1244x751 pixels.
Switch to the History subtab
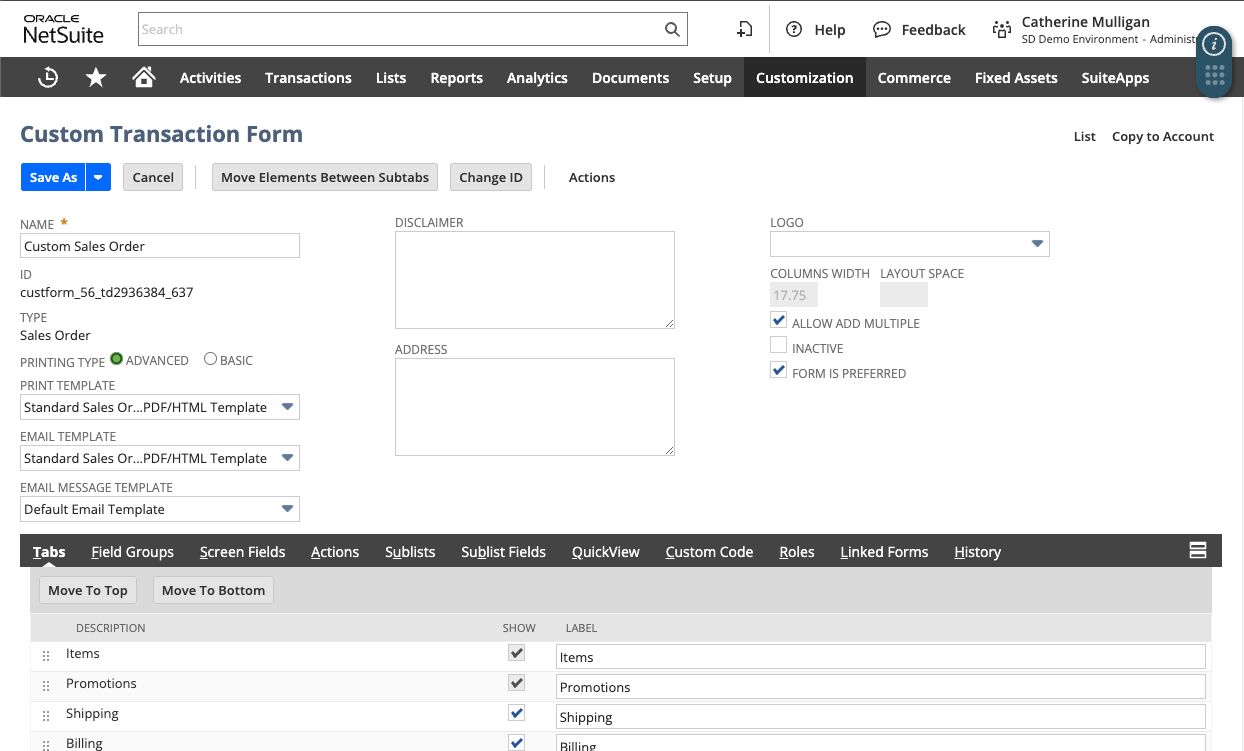977,551
